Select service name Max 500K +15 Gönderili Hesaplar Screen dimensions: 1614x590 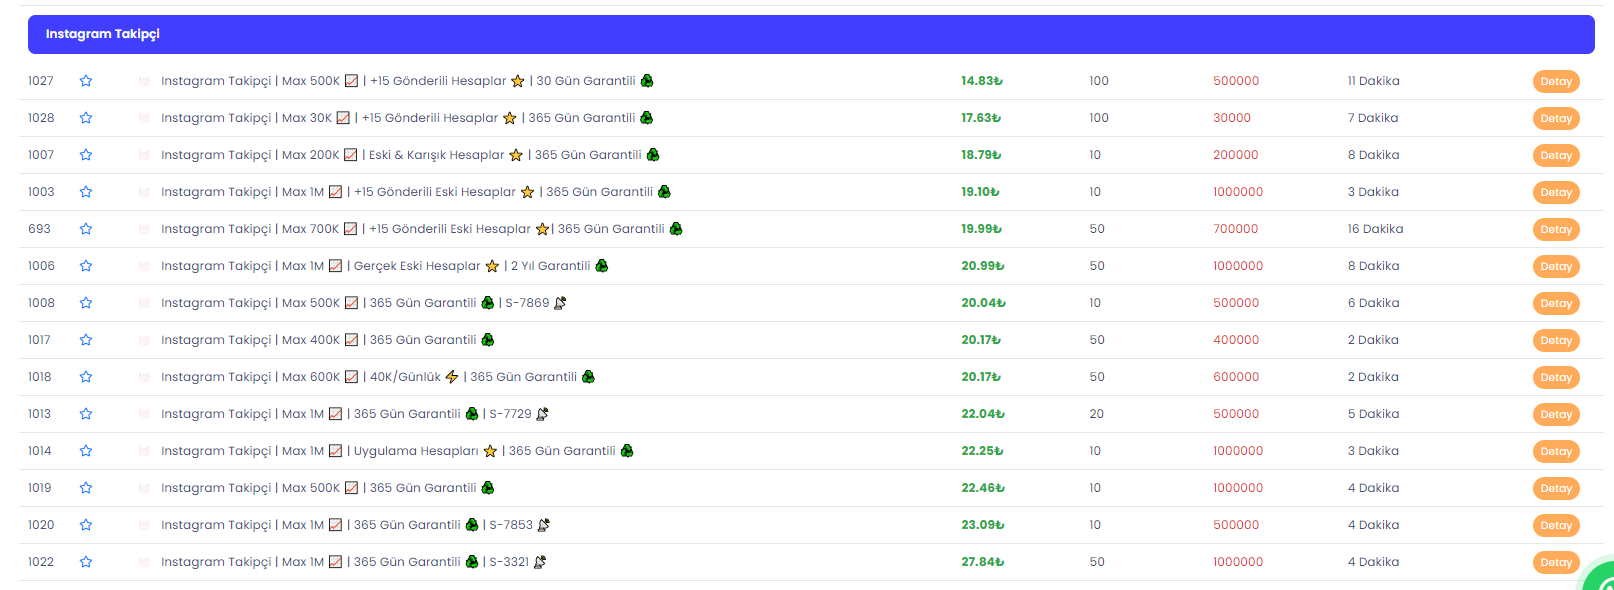(x=407, y=81)
